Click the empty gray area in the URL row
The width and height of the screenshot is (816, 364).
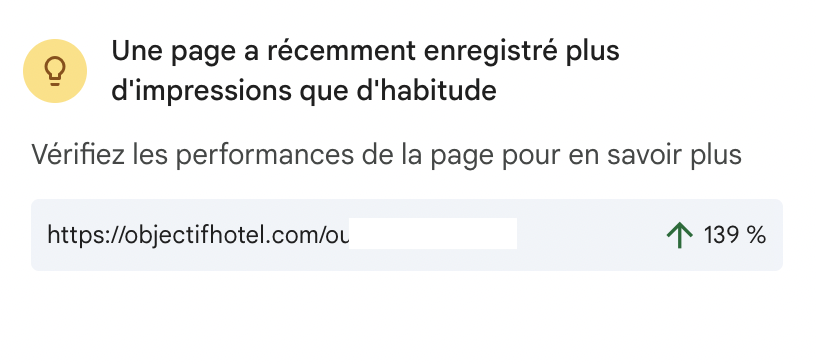click(x=591, y=235)
